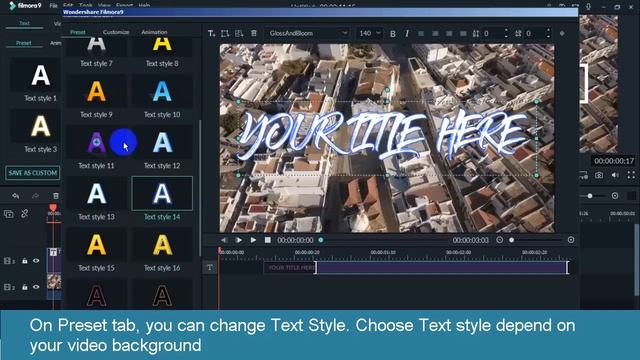Image resolution: width=640 pixels, height=360 pixels.
Task: Click the fullscreen preview icon
Action: click(x=631, y=175)
